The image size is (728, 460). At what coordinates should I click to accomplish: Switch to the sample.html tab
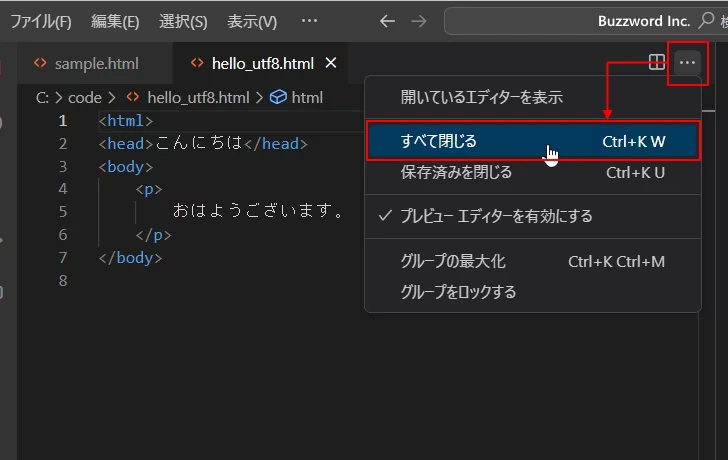[95, 63]
